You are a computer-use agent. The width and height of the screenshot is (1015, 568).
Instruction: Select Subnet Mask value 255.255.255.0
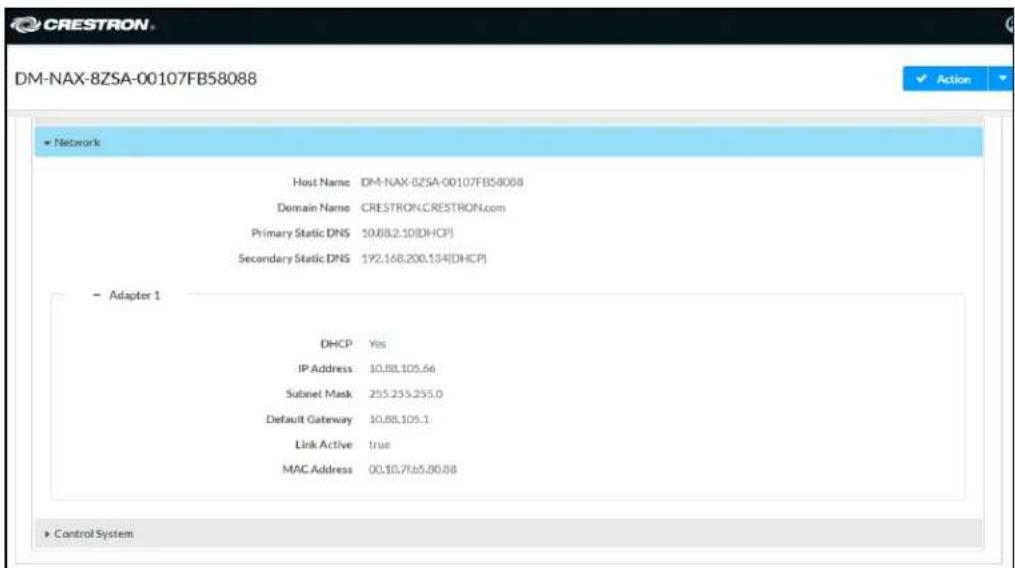tap(406, 394)
